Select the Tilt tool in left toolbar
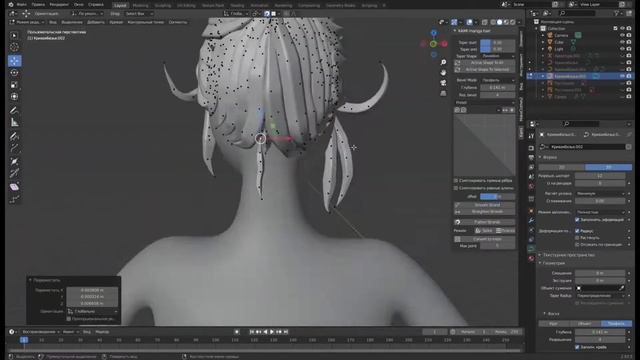The height and width of the screenshot is (360, 640). [x=14, y=173]
